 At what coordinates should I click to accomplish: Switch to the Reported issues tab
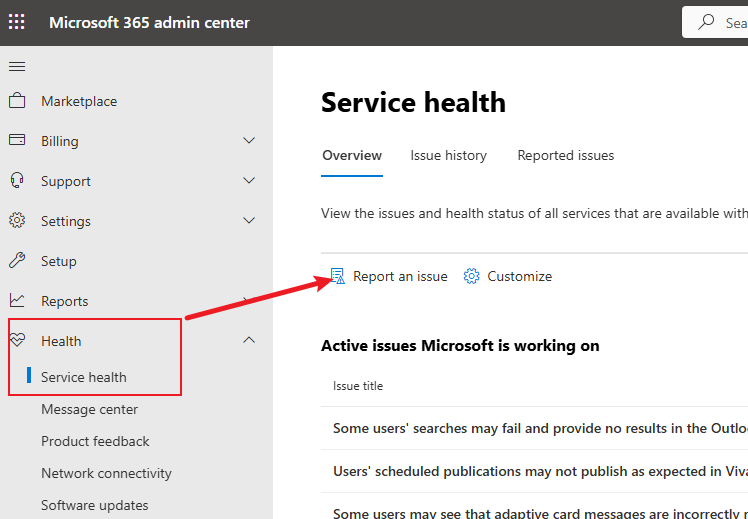point(566,156)
